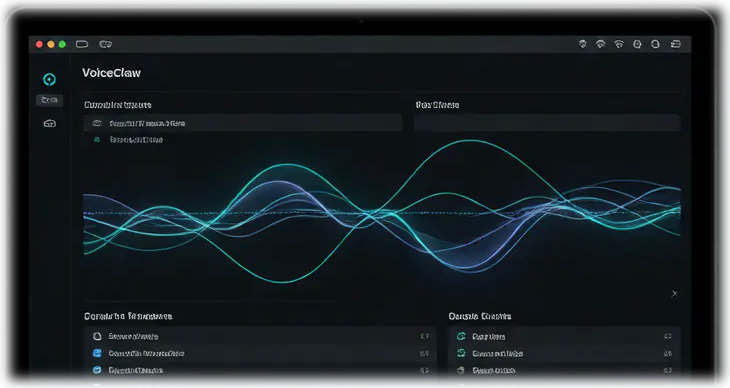730x388 pixels.
Task: Click the Wi-Fi icon next to the globe
Action: 601,44
